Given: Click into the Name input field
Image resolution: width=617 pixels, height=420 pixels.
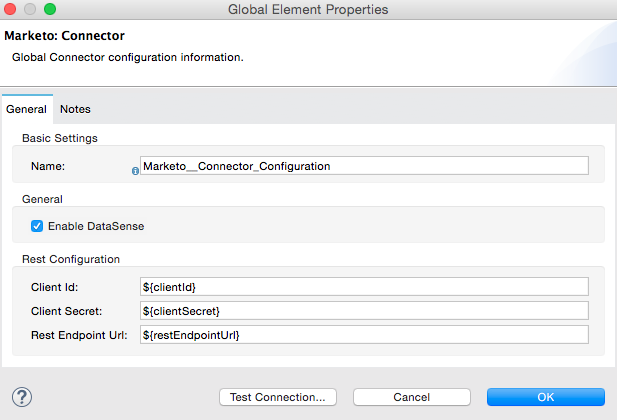Looking at the screenshot, I should pyautogui.click(x=364, y=166).
